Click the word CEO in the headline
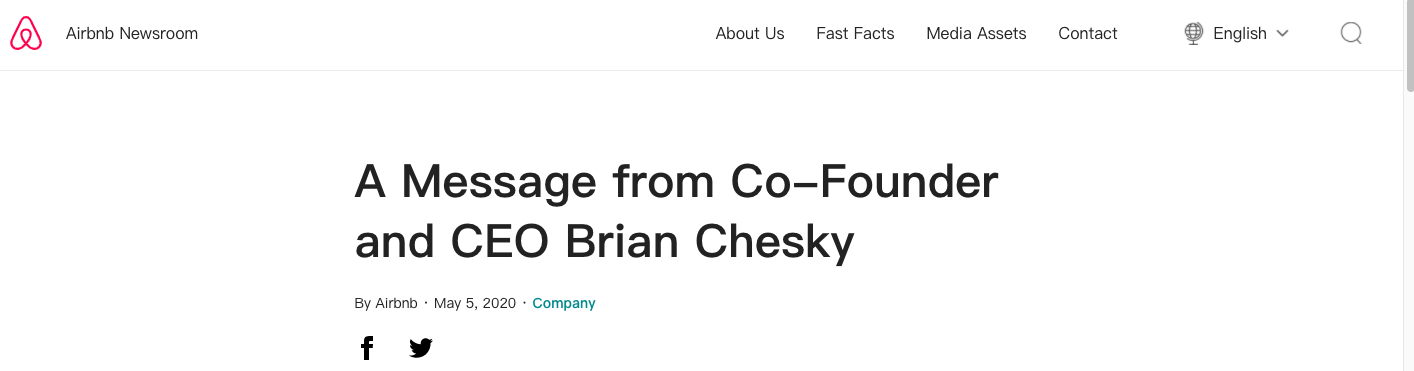 click(x=502, y=242)
